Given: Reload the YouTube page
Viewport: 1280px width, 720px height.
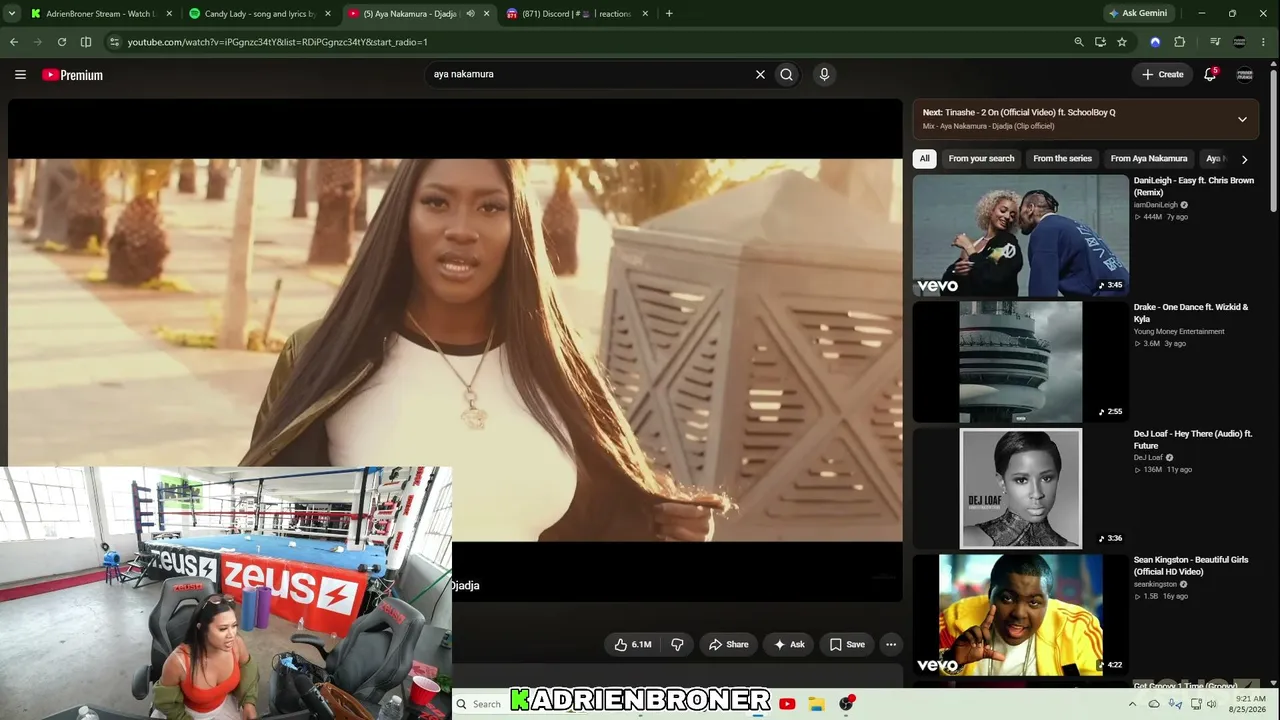Looking at the screenshot, I should 62,42.
